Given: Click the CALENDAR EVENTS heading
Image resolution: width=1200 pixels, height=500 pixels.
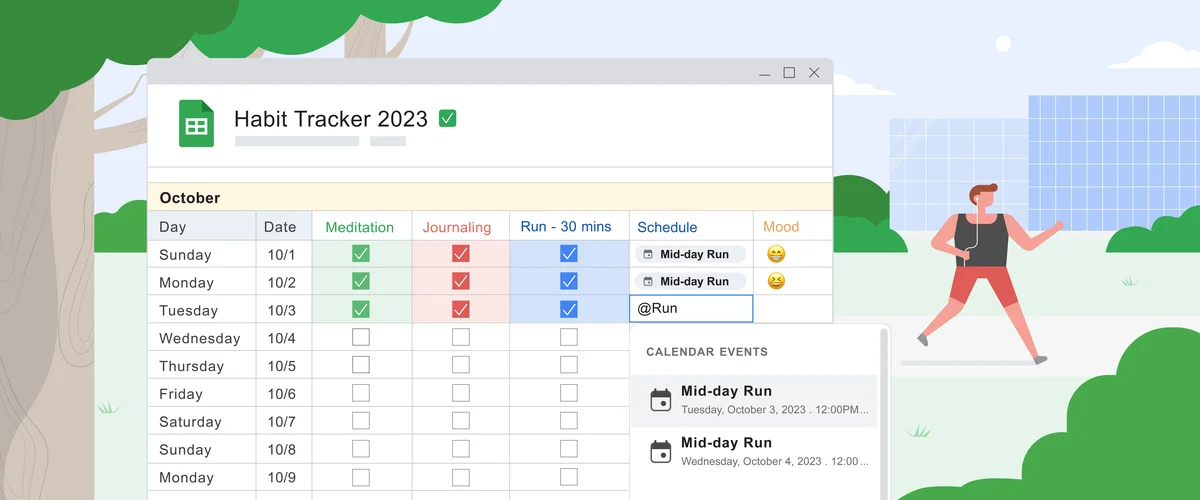Looking at the screenshot, I should point(707,352).
